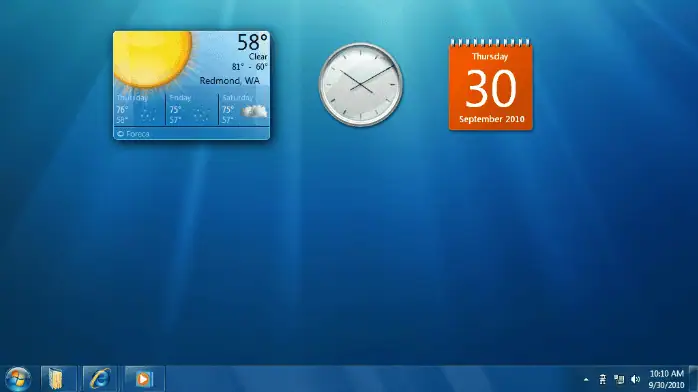Click the Clear condition text

point(258,57)
